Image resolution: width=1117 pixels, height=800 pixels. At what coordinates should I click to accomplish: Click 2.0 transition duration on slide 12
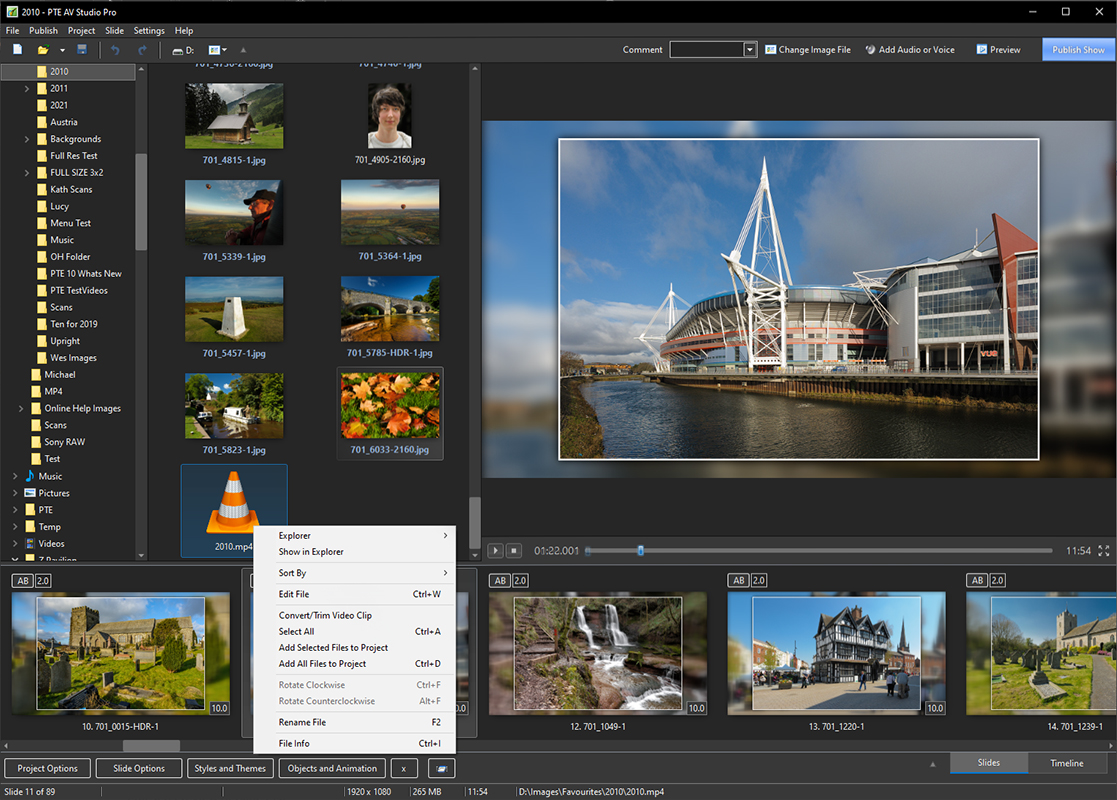[x=520, y=581]
